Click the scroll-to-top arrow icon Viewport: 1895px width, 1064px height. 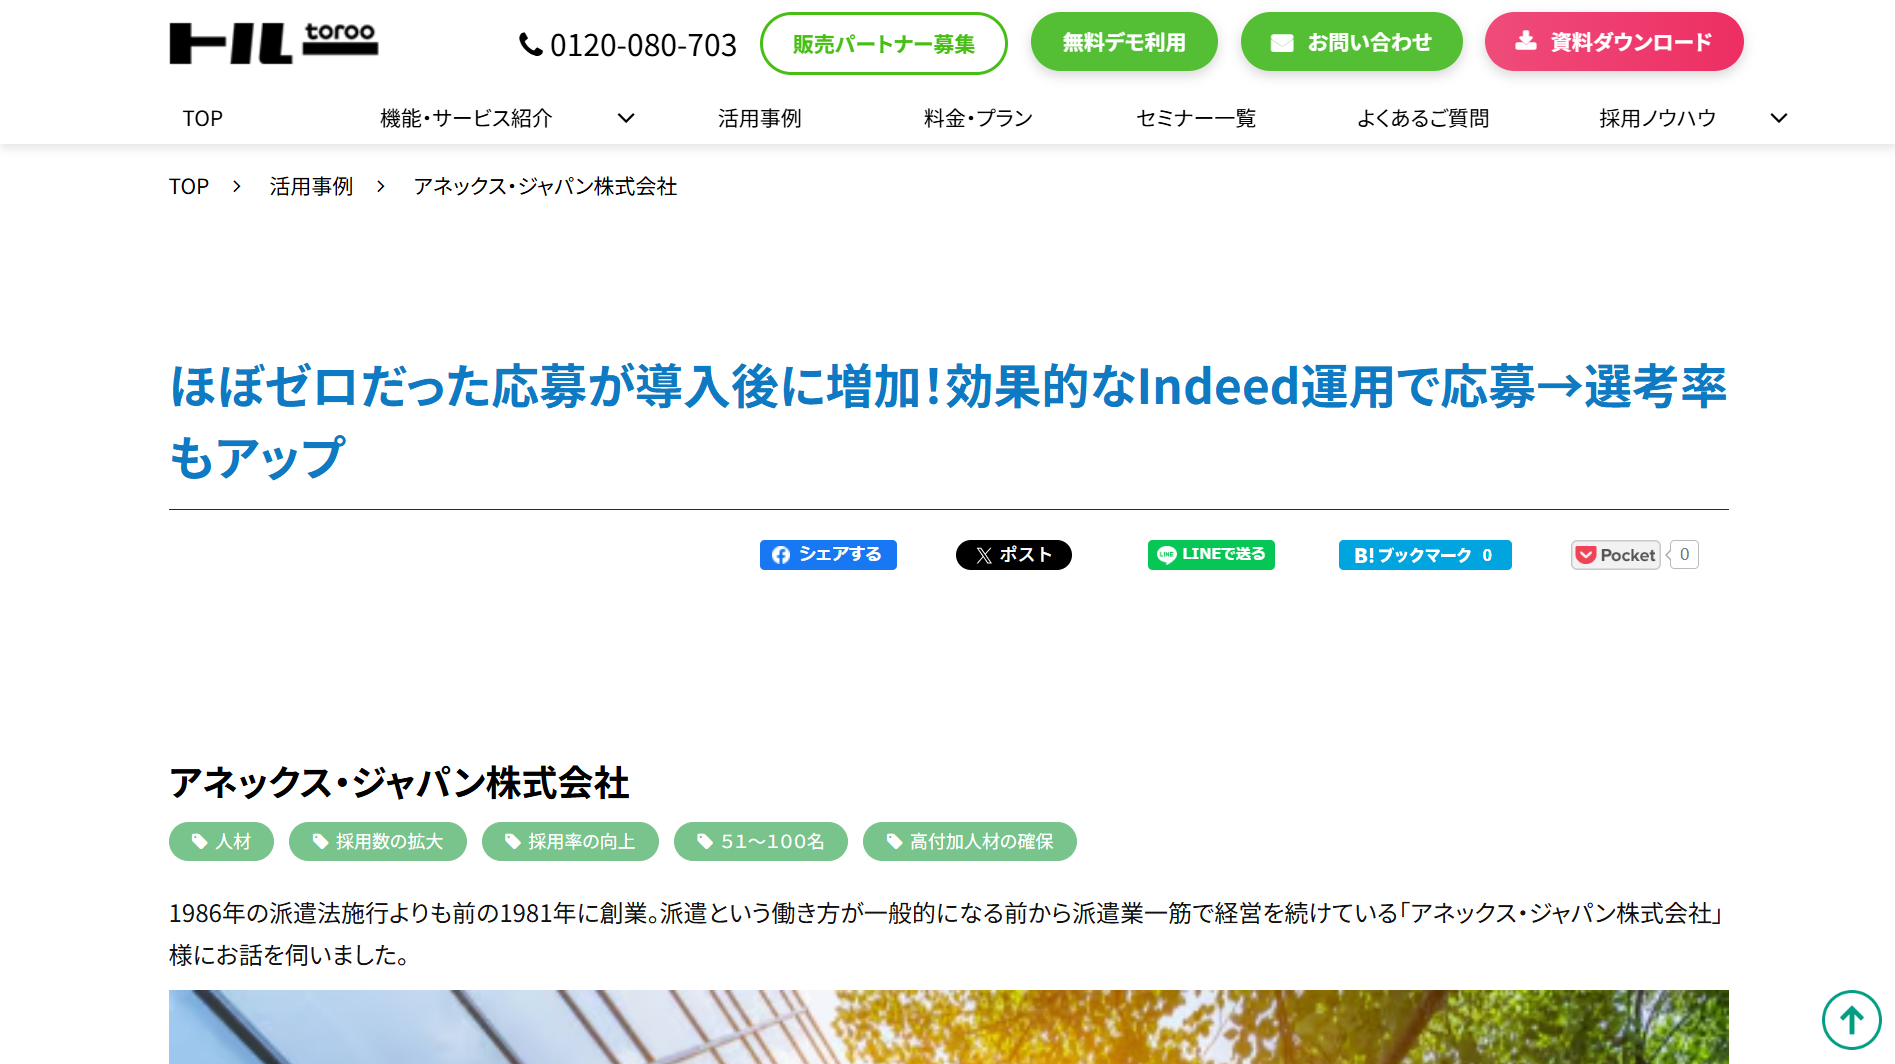click(1851, 1020)
